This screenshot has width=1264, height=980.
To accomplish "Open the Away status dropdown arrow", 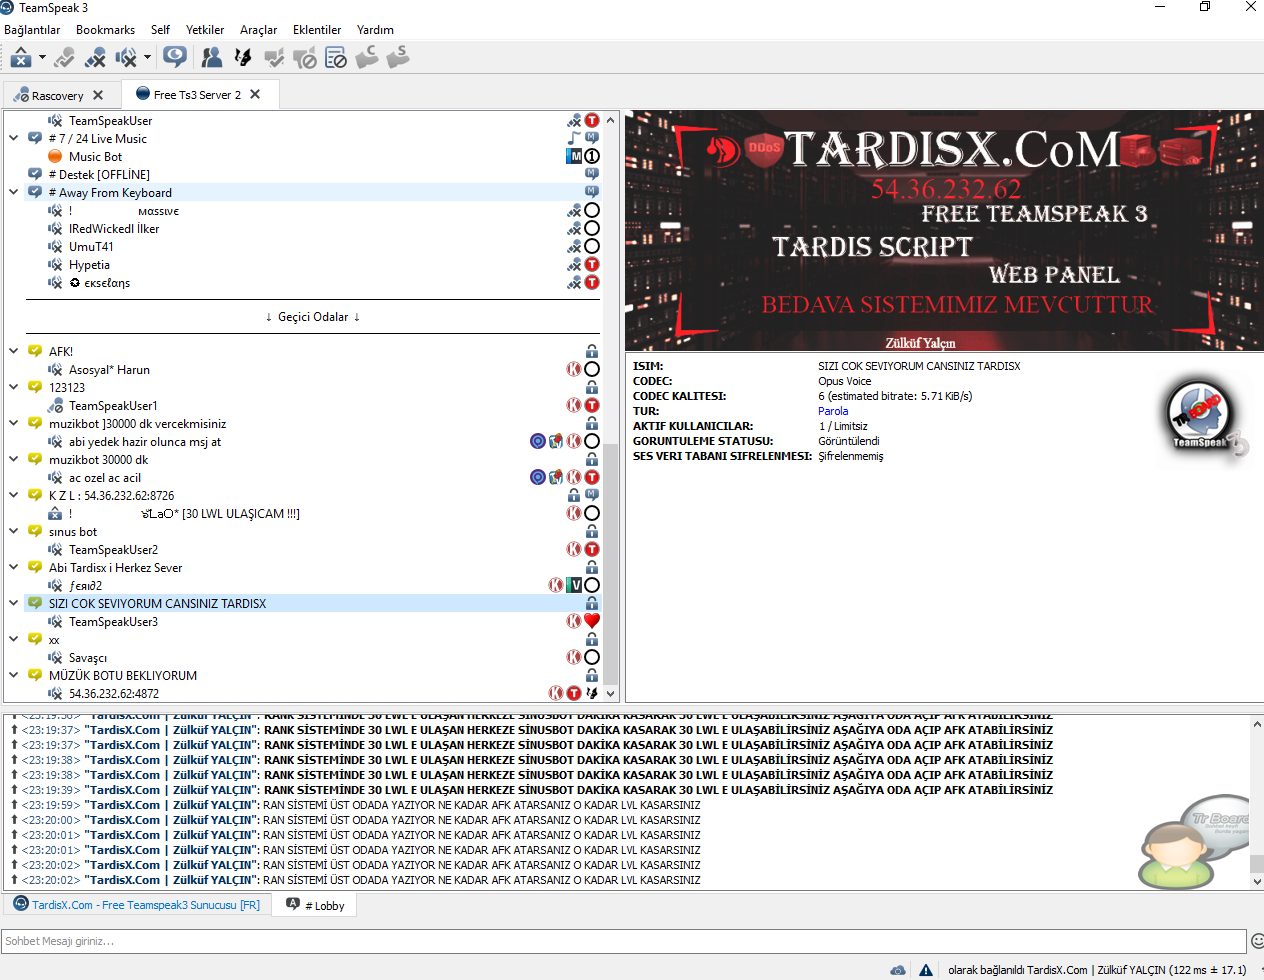I will (x=42, y=58).
